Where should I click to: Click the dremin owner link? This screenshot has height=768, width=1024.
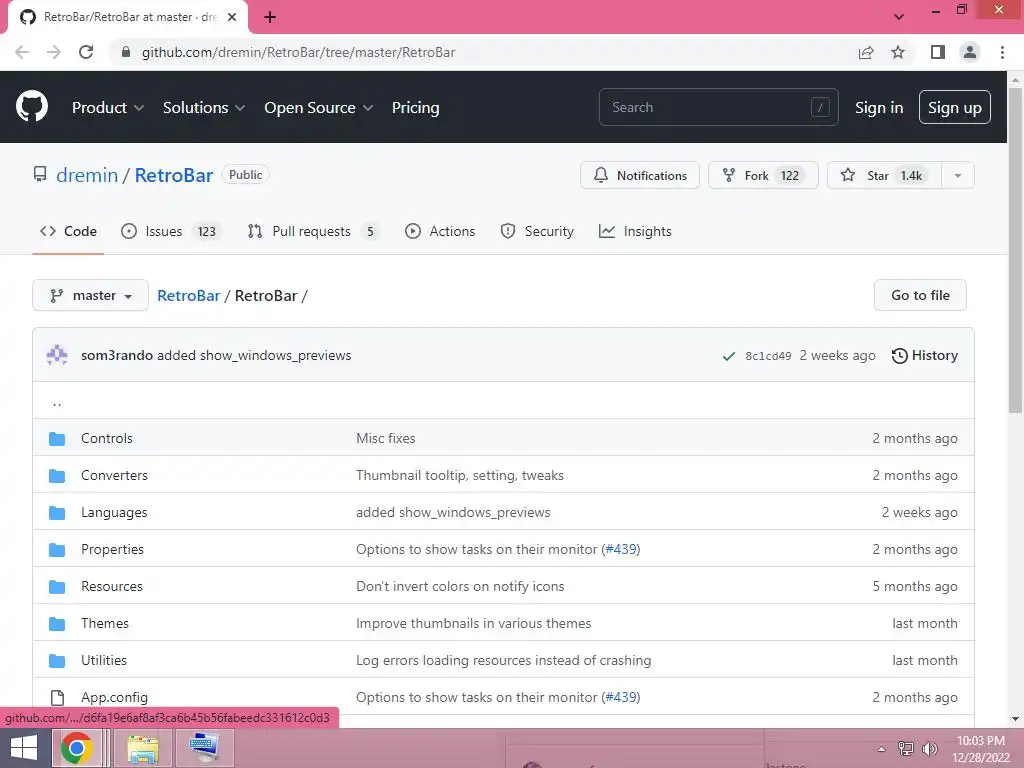pos(87,175)
